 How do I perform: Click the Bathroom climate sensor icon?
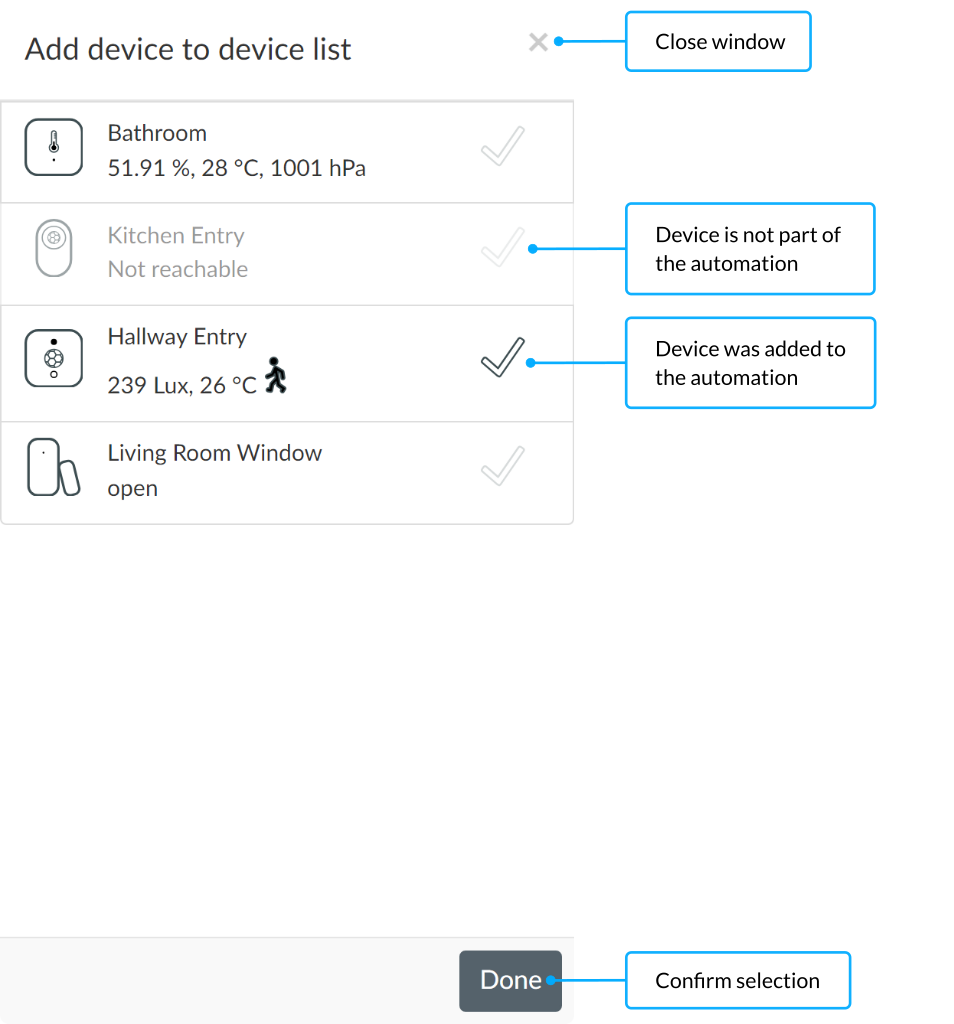click(x=53, y=148)
